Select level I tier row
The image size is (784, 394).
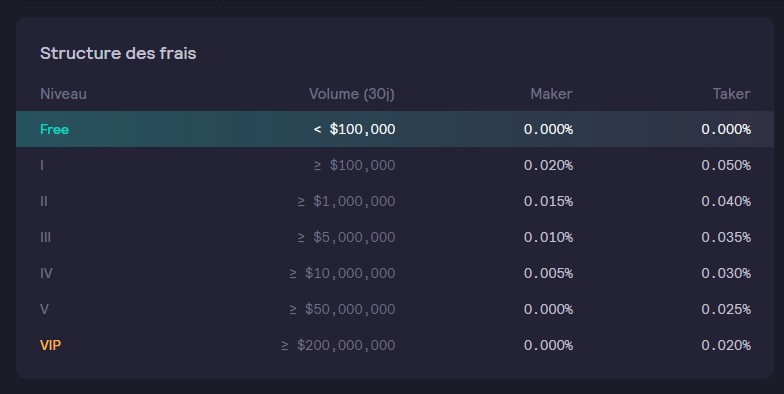coord(395,165)
